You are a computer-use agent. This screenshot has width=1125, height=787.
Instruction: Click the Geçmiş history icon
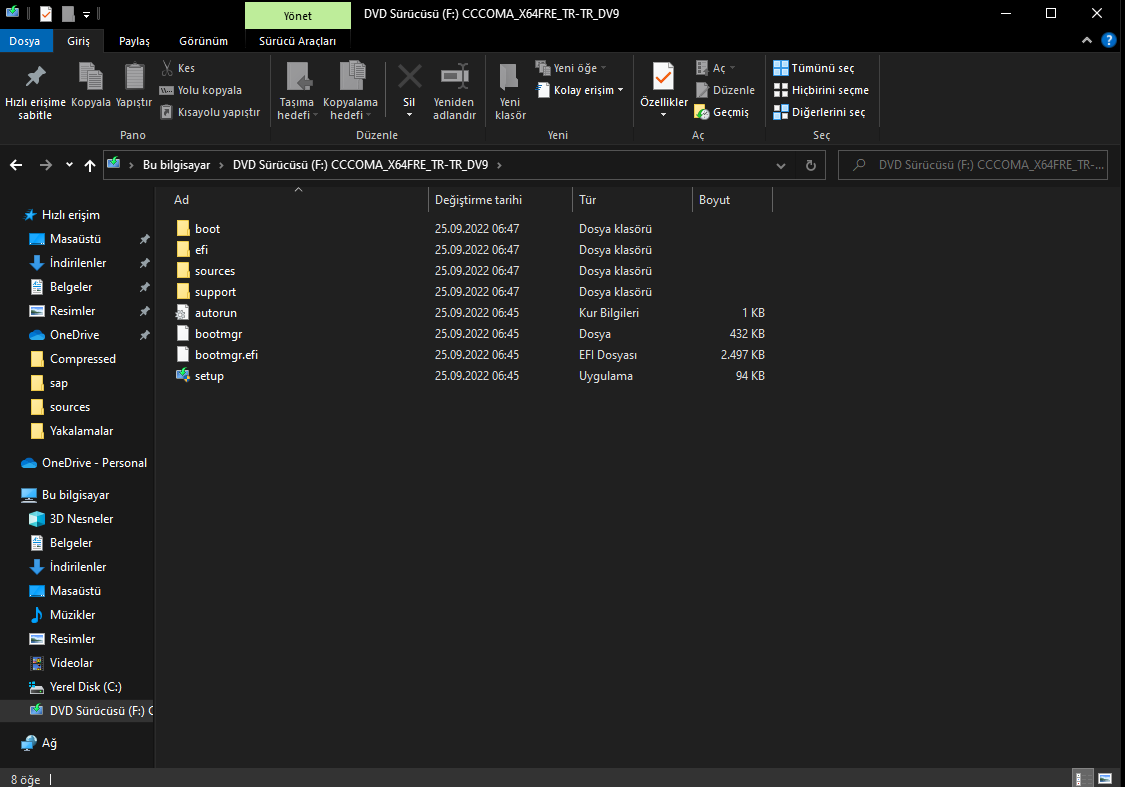(x=702, y=113)
